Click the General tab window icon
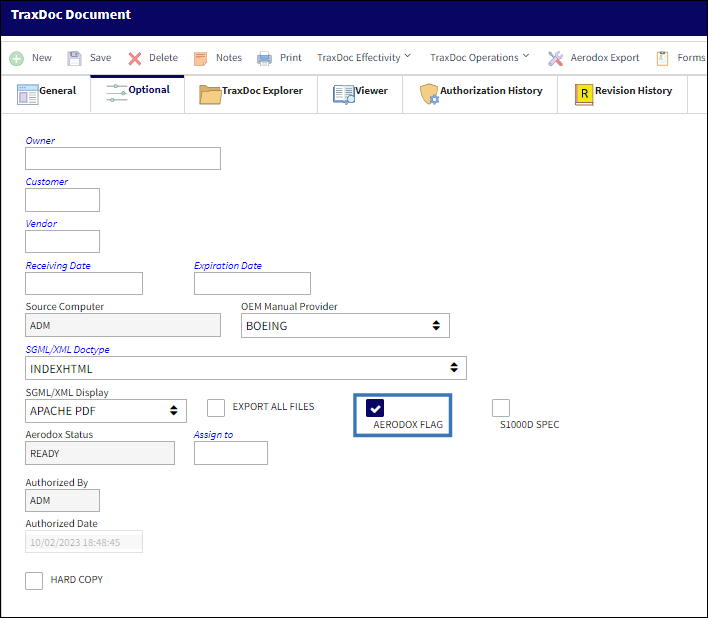Image resolution: width=708 pixels, height=618 pixels. tap(28, 94)
